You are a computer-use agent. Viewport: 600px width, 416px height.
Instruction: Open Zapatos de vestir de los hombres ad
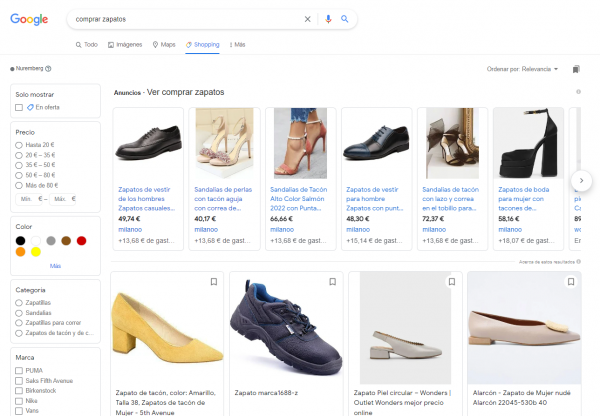tap(147, 199)
